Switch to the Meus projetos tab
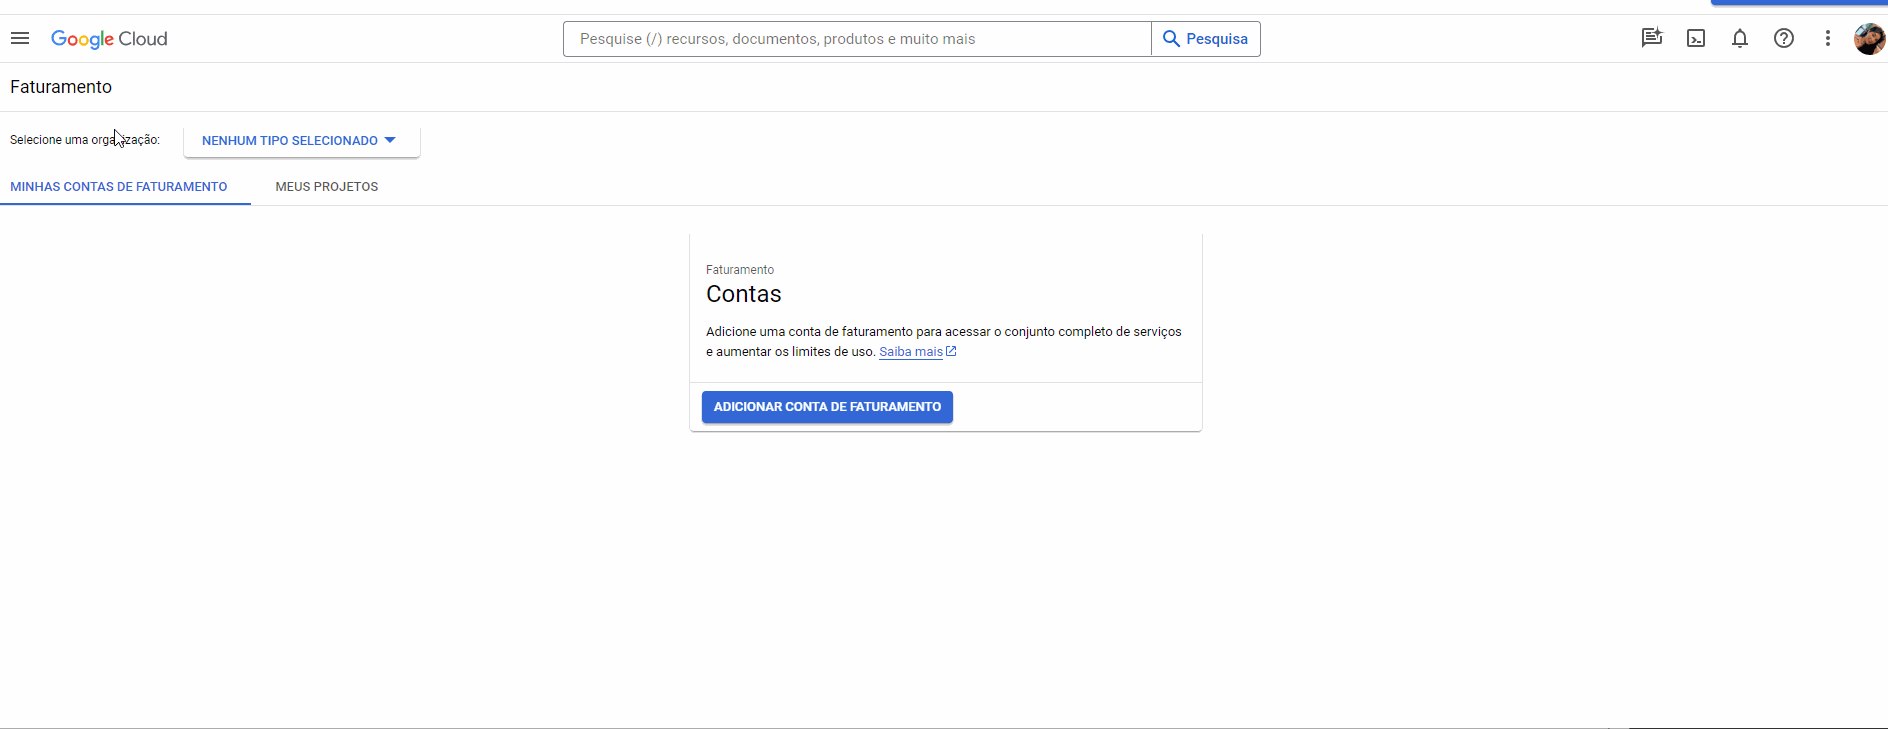This screenshot has width=1888, height=729. pyautogui.click(x=327, y=187)
